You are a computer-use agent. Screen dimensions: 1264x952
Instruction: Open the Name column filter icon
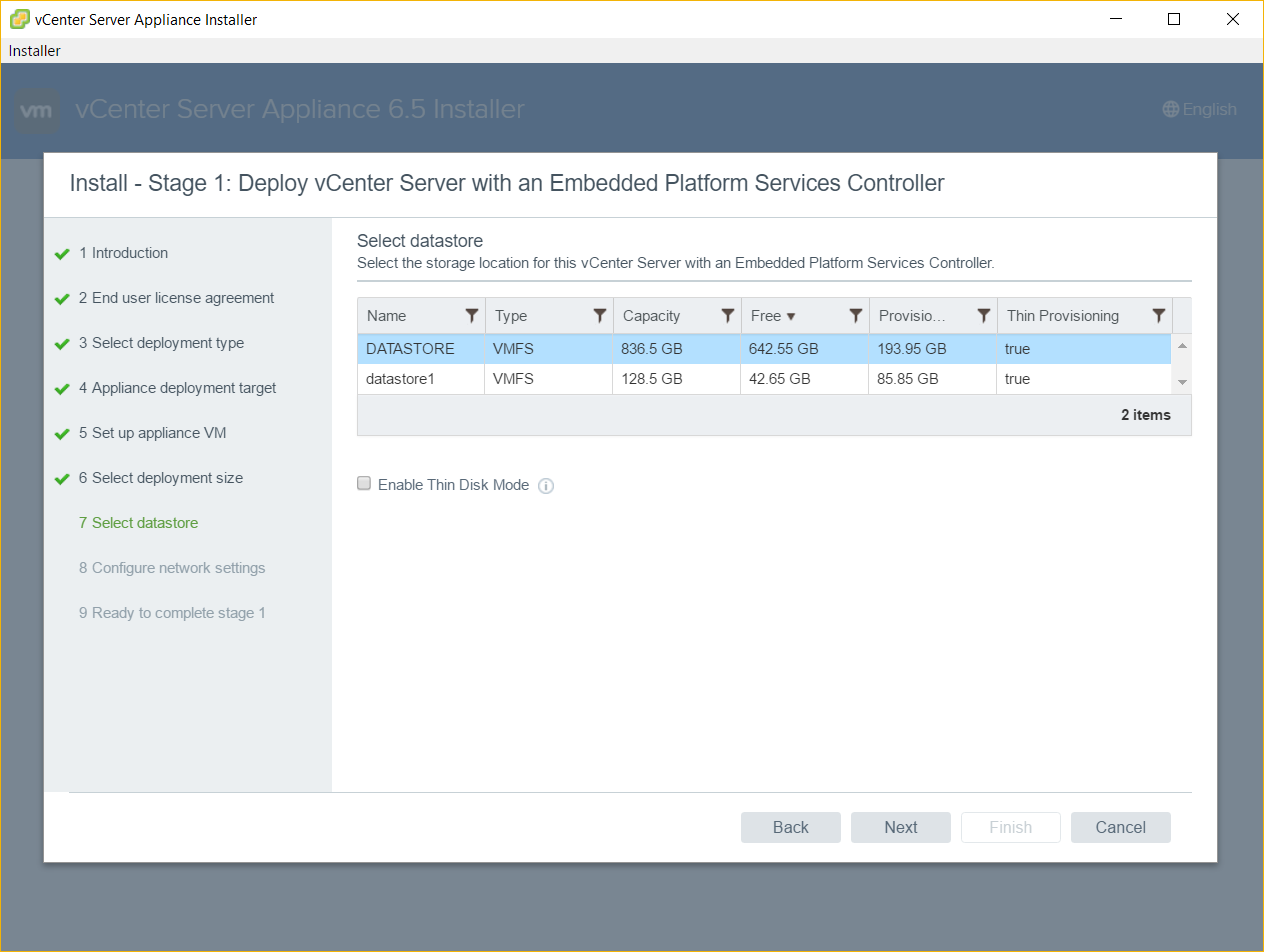point(472,316)
